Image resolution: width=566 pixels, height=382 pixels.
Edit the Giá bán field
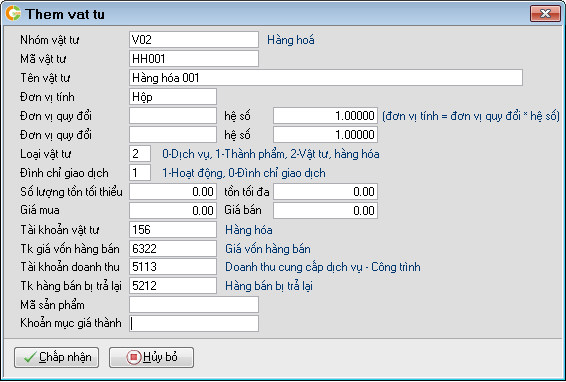click(x=326, y=210)
